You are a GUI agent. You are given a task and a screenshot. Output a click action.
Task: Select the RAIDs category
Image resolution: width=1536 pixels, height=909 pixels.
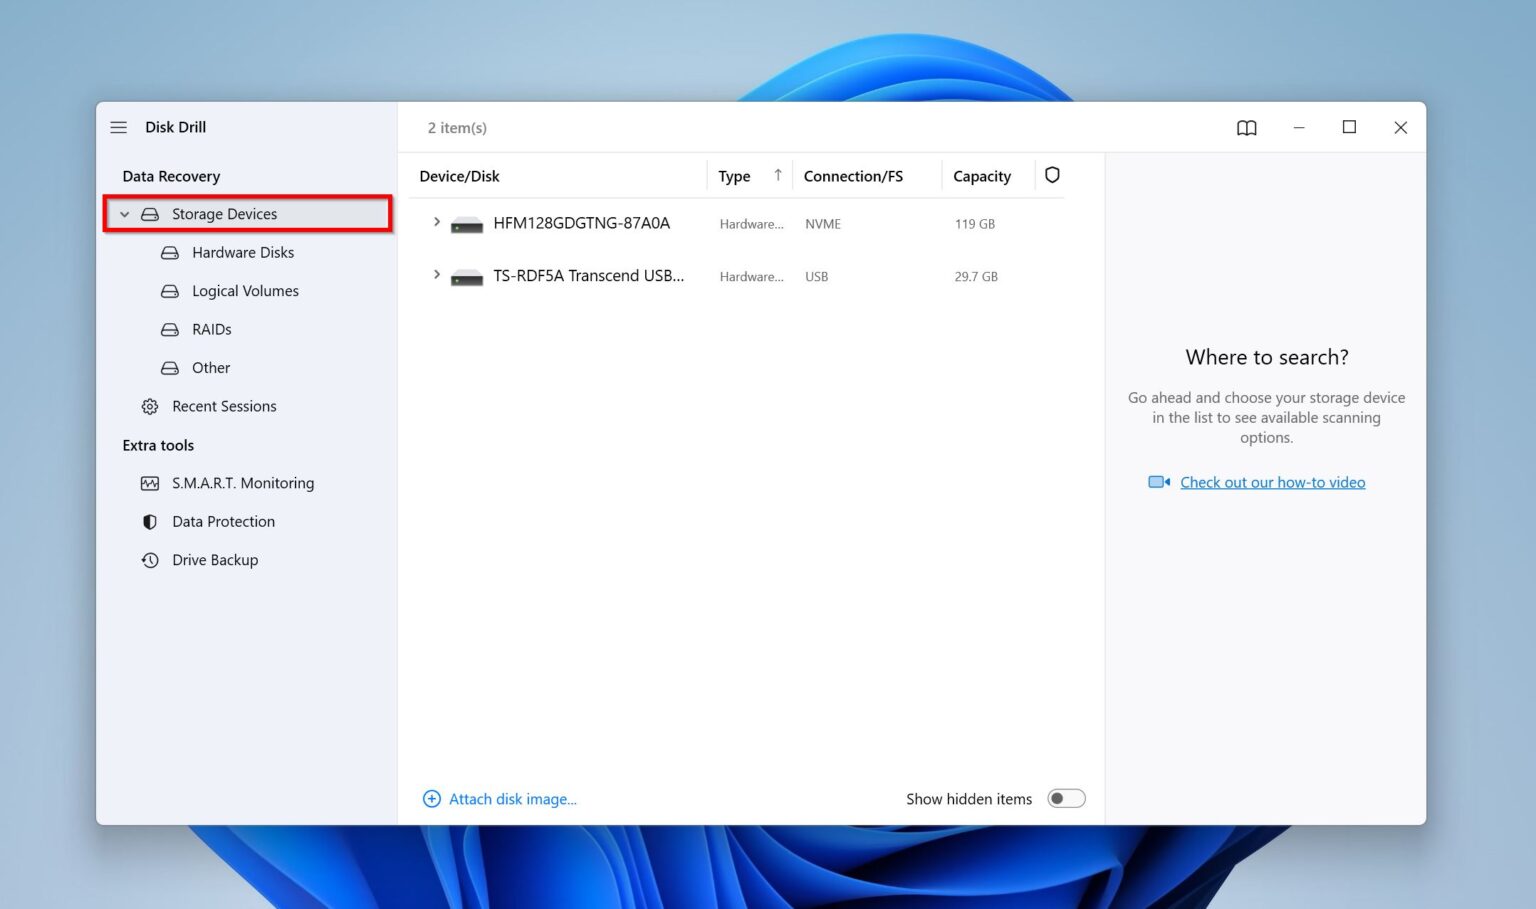click(211, 329)
